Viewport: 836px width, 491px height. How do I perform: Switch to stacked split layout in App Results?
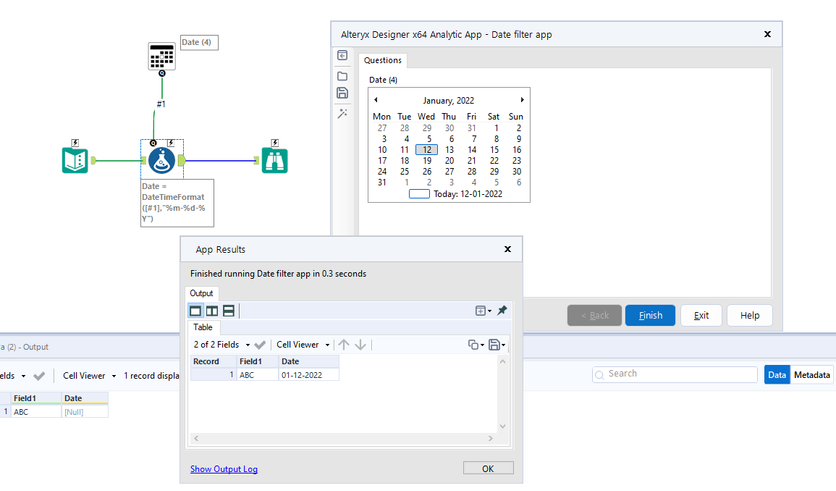coord(229,311)
